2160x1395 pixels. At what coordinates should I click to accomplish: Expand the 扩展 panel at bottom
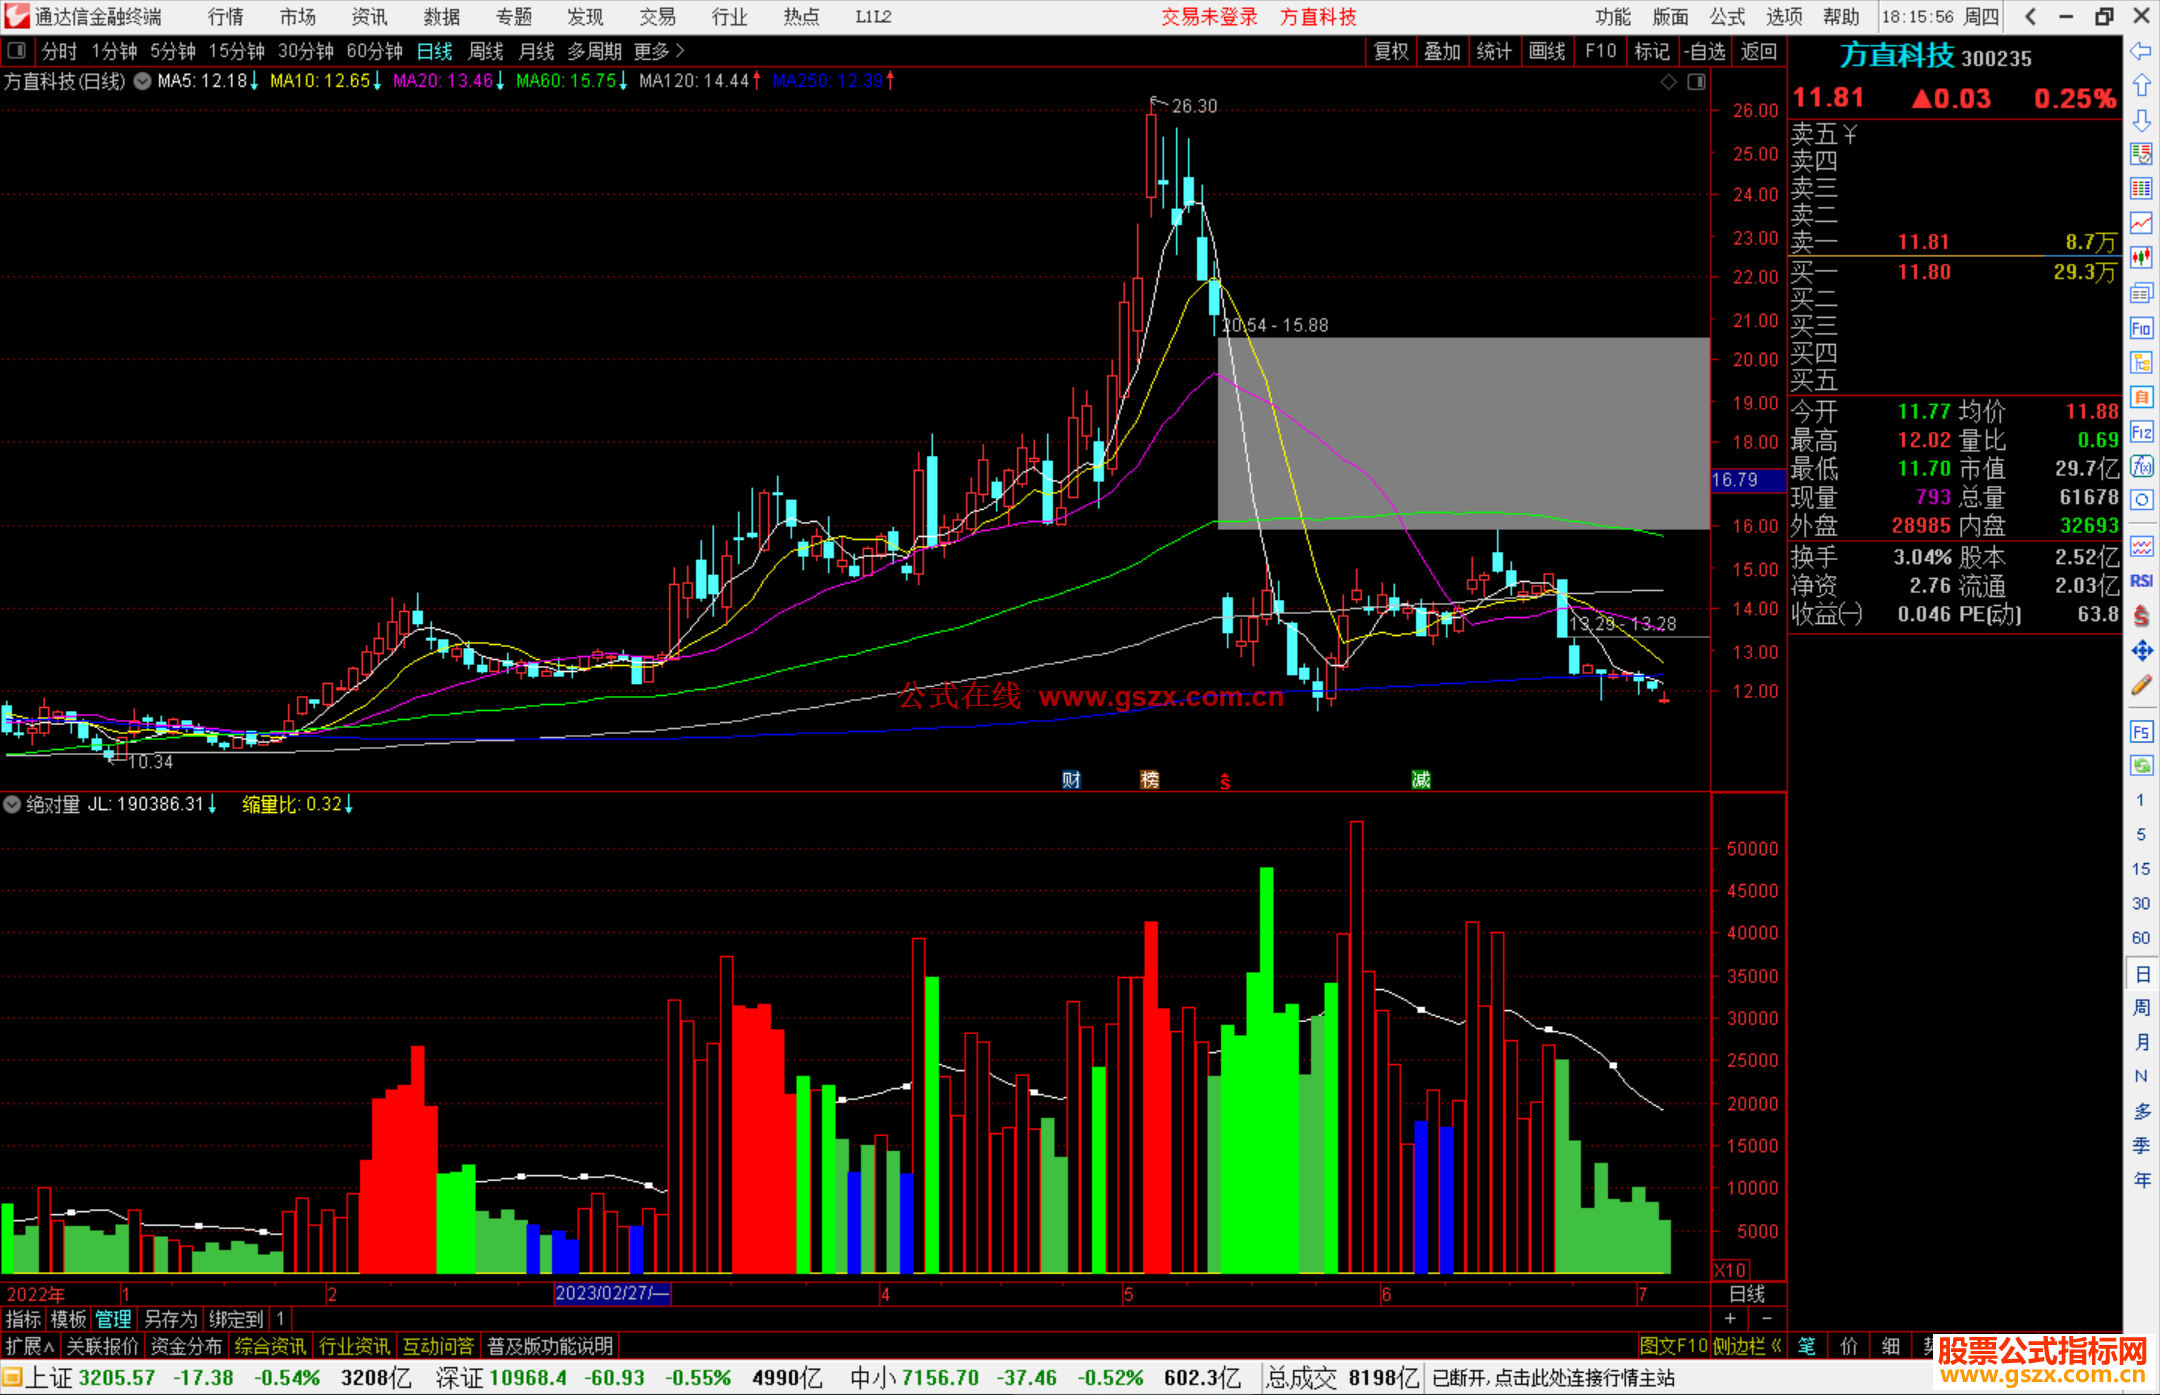(x=29, y=1346)
